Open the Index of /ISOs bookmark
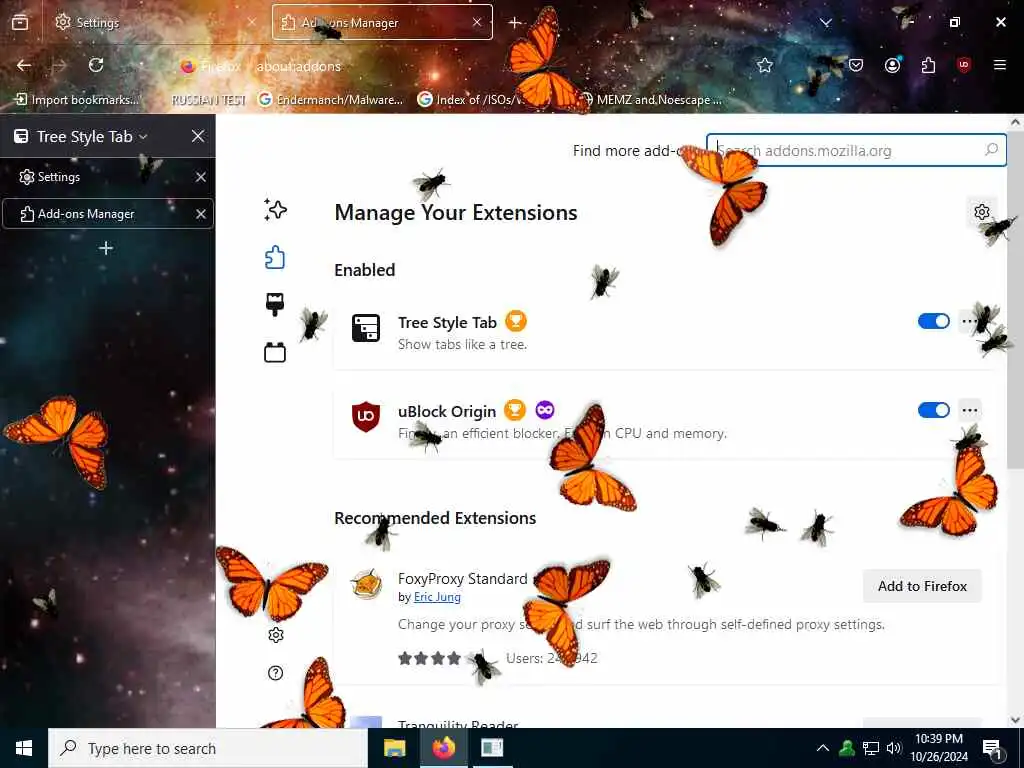The width and height of the screenshot is (1024, 768). coord(472,100)
